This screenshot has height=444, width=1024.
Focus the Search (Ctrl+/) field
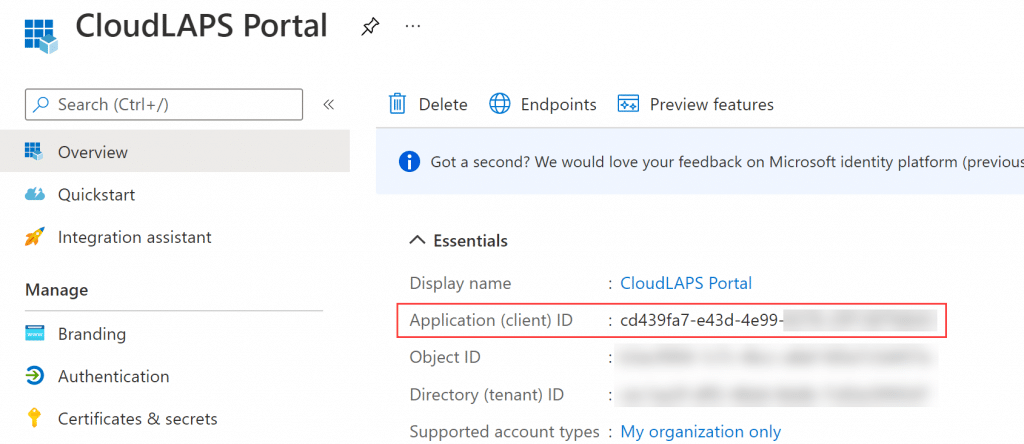pos(164,104)
